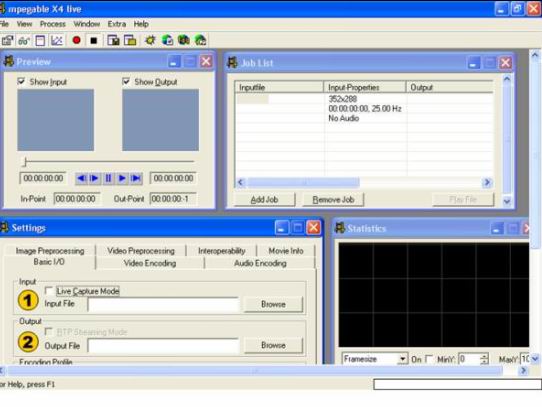Viewport: 542px width, 407px height.
Task: Minimize the Job List window
Action: pyautogui.click(x=473, y=63)
